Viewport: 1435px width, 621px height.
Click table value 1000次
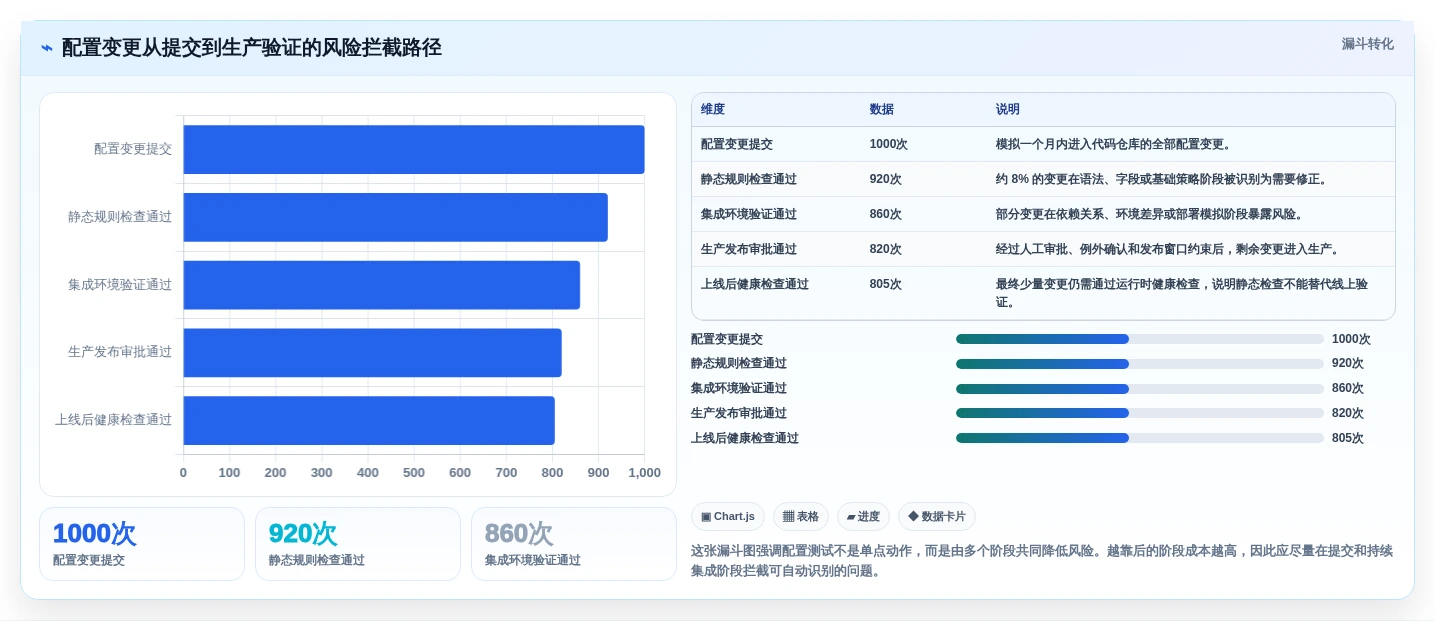(x=889, y=144)
